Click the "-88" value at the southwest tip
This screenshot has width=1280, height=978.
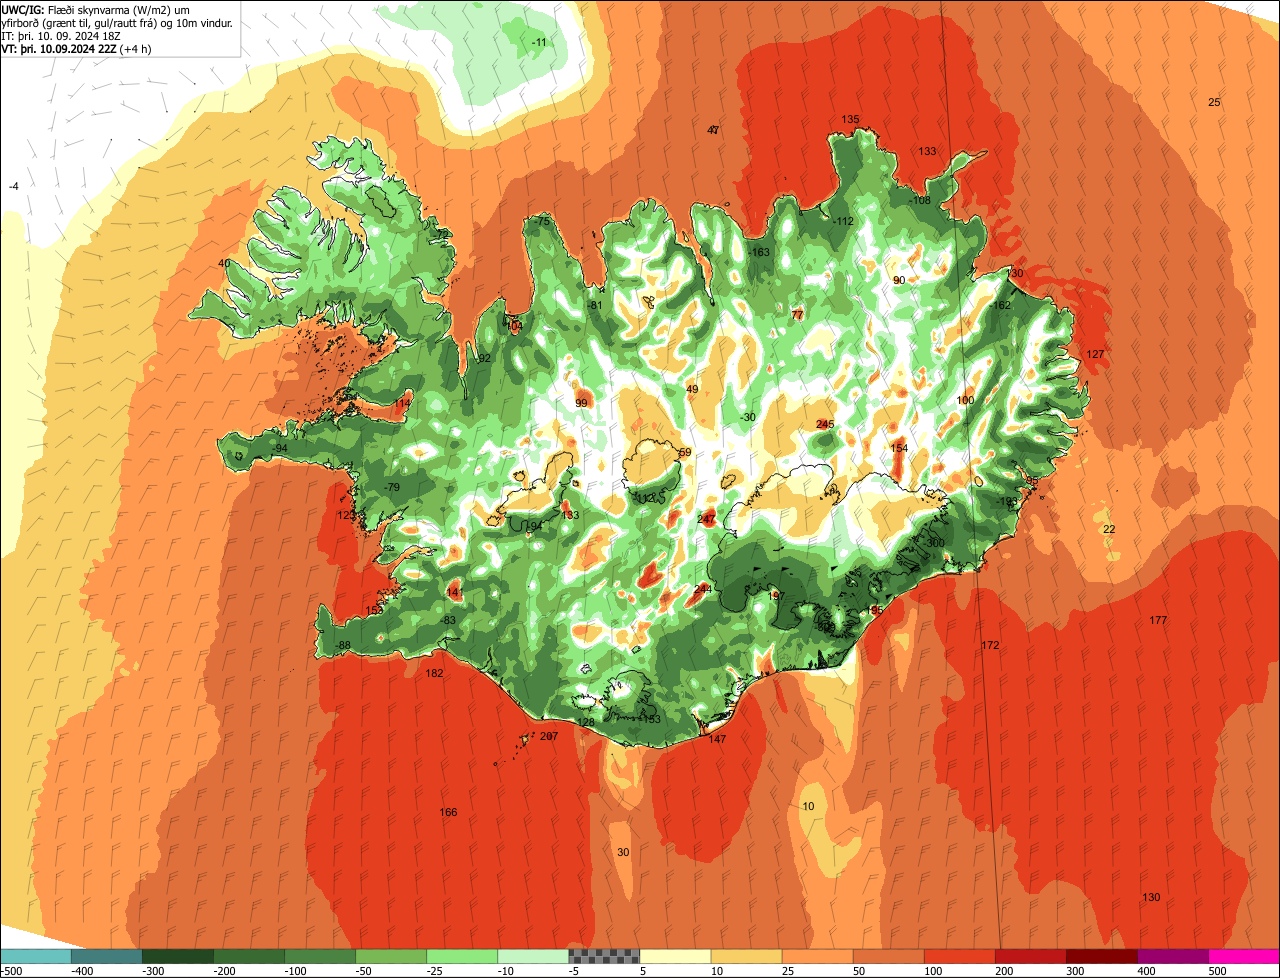click(x=343, y=645)
